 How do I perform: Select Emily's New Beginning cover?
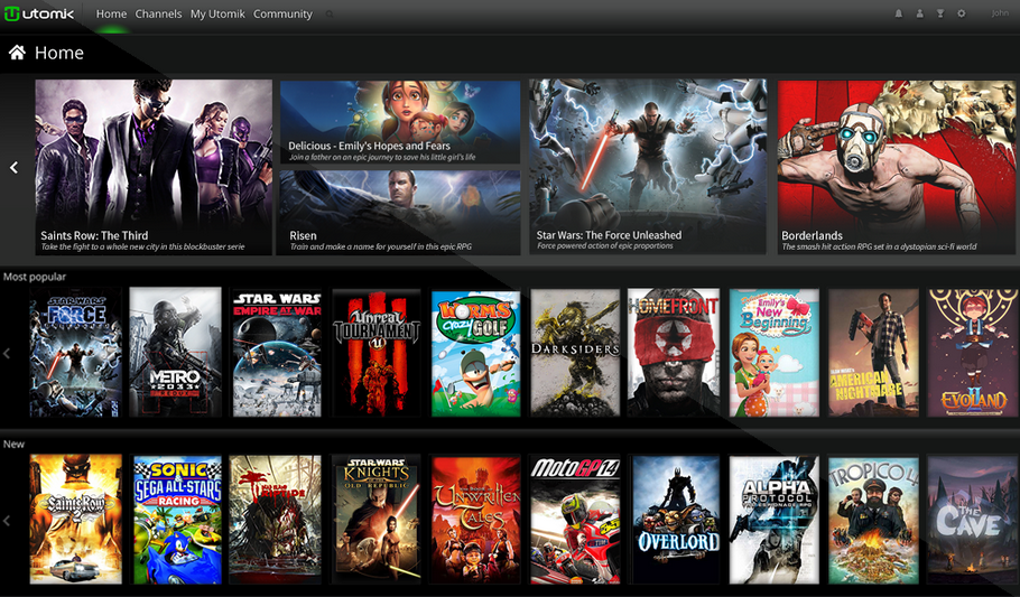(x=774, y=352)
